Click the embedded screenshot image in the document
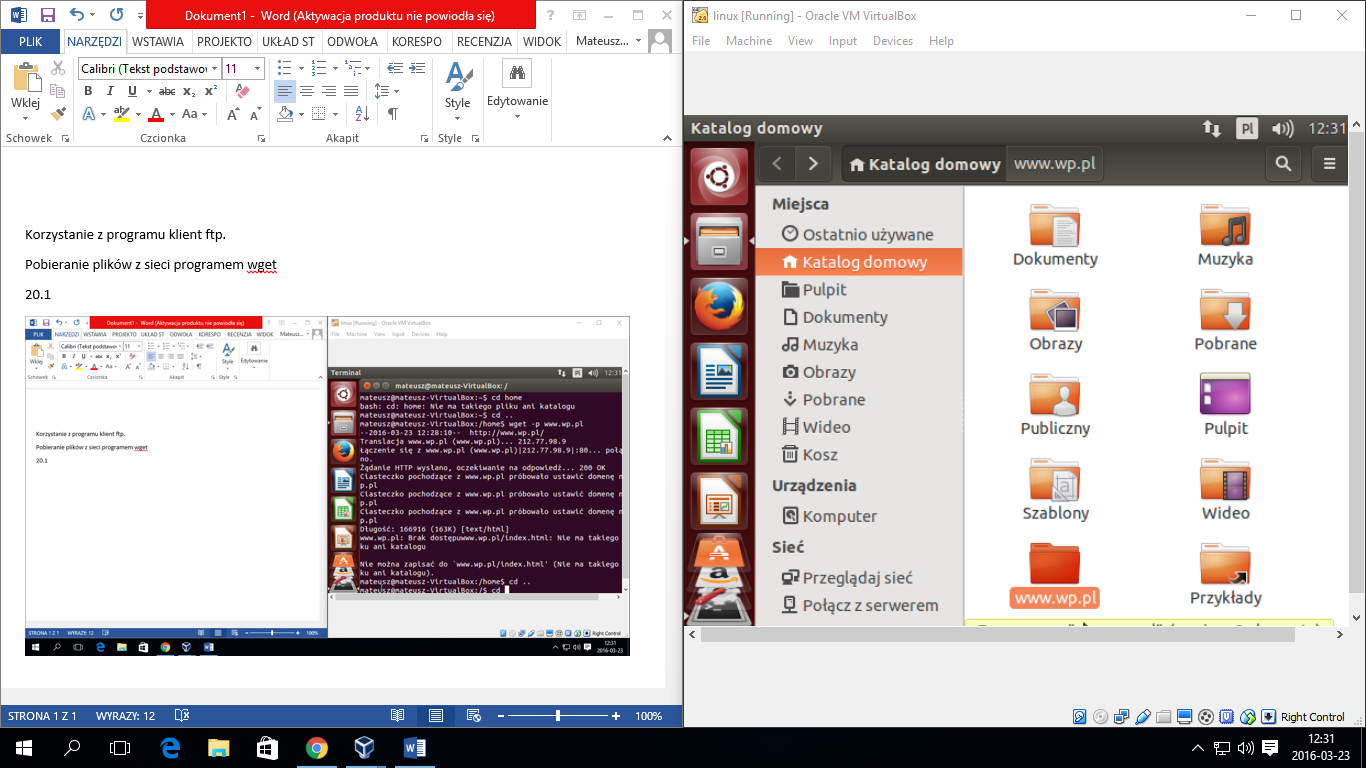Image resolution: width=1366 pixels, height=768 pixels. pyautogui.click(x=327, y=485)
